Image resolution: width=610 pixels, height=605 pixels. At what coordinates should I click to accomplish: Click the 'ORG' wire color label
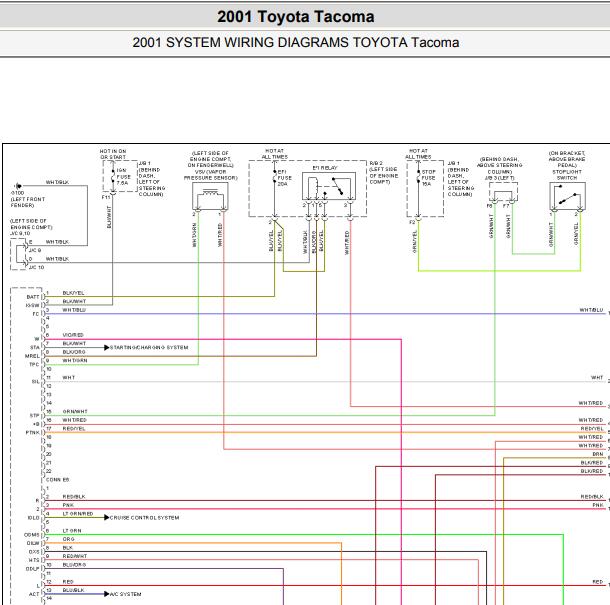(x=68, y=539)
